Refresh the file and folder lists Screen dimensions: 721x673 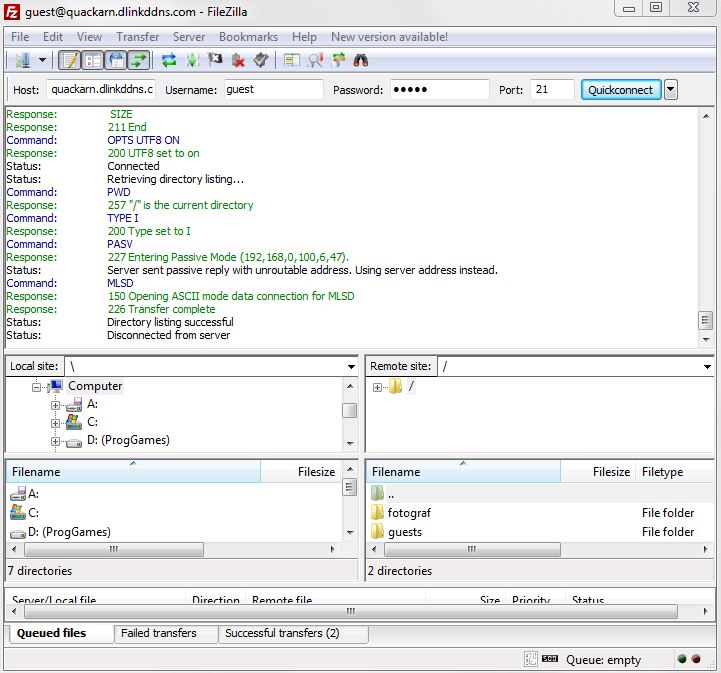coord(169,60)
